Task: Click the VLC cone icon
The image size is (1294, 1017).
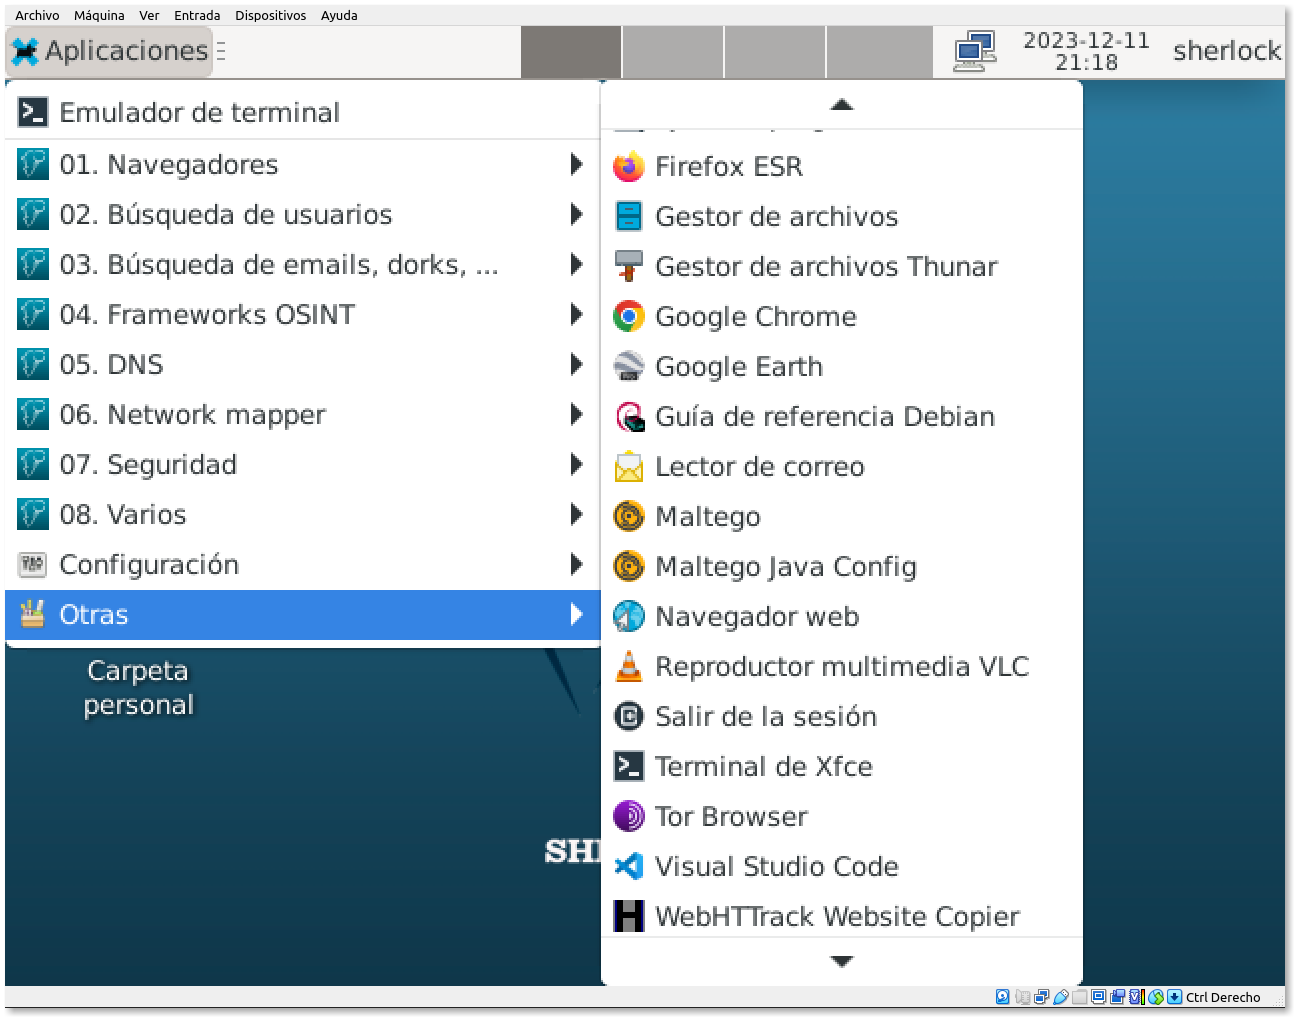Action: pyautogui.click(x=628, y=666)
